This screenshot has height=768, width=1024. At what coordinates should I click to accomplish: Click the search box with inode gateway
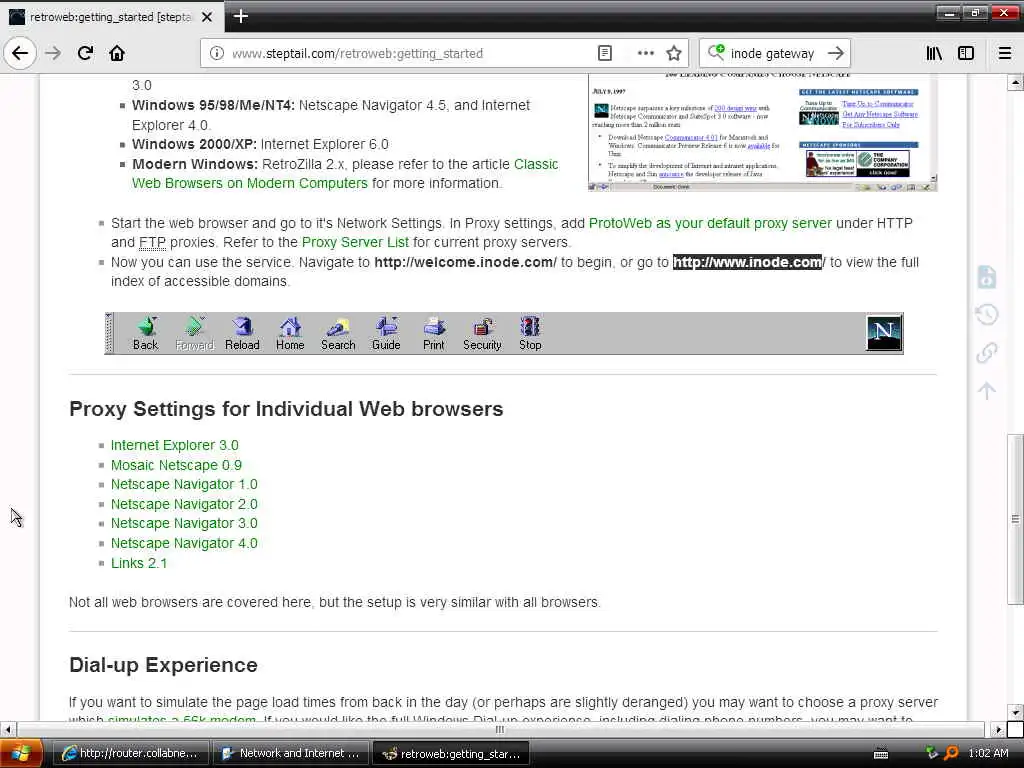[775, 54]
